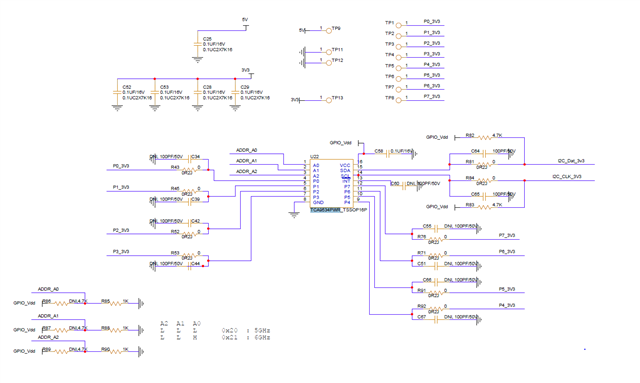Select capacitor C39 symbol

[190, 202]
